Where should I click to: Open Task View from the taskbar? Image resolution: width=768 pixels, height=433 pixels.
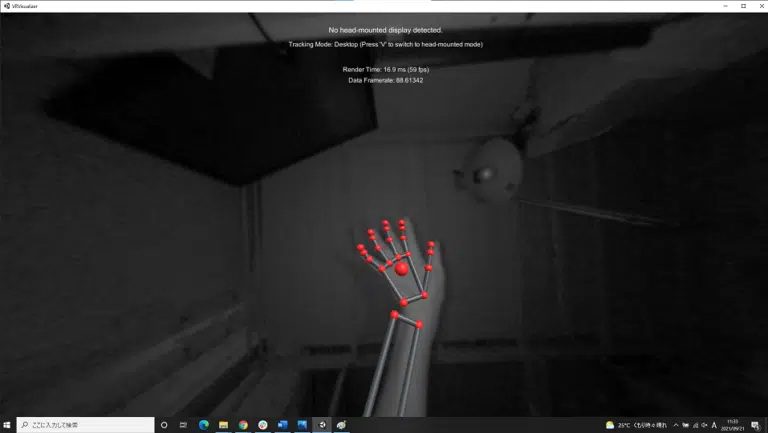coord(183,425)
